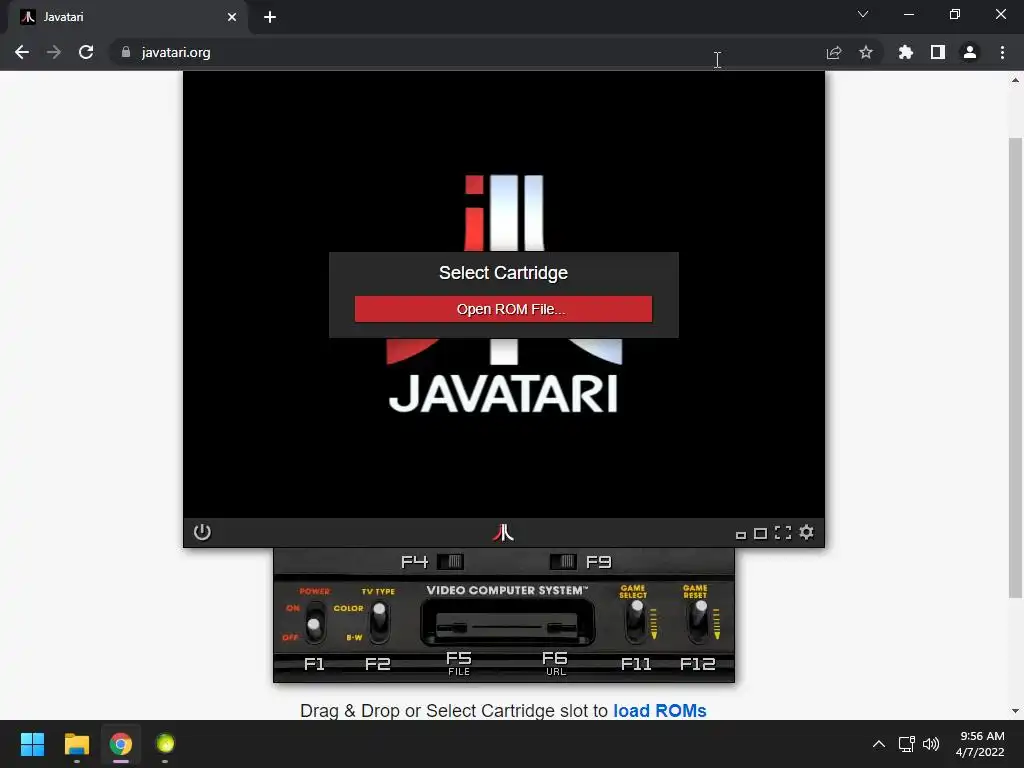Click the cartridge slot on console
Image resolution: width=1024 pixels, height=768 pixels.
(507, 622)
